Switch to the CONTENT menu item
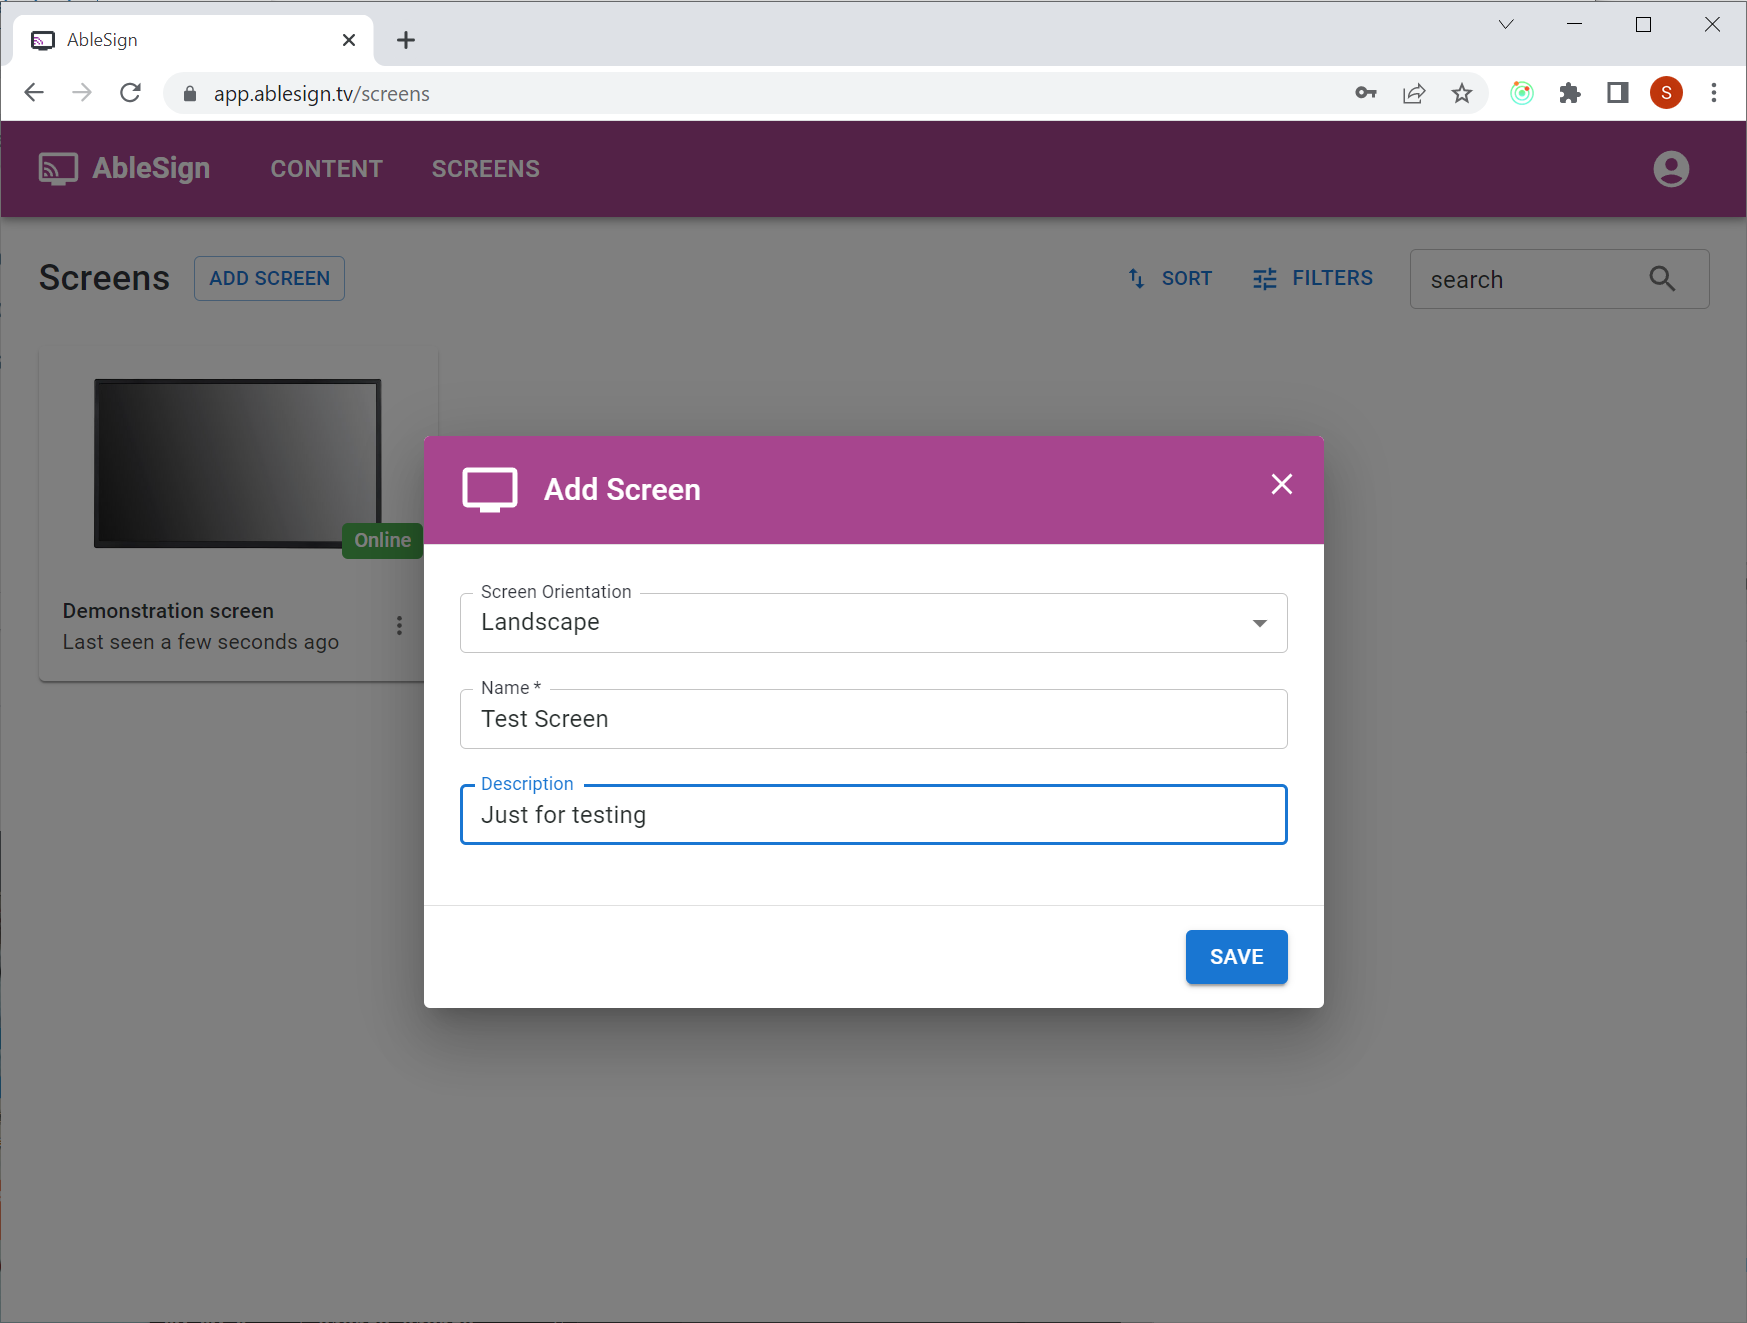The width and height of the screenshot is (1747, 1323). [326, 168]
